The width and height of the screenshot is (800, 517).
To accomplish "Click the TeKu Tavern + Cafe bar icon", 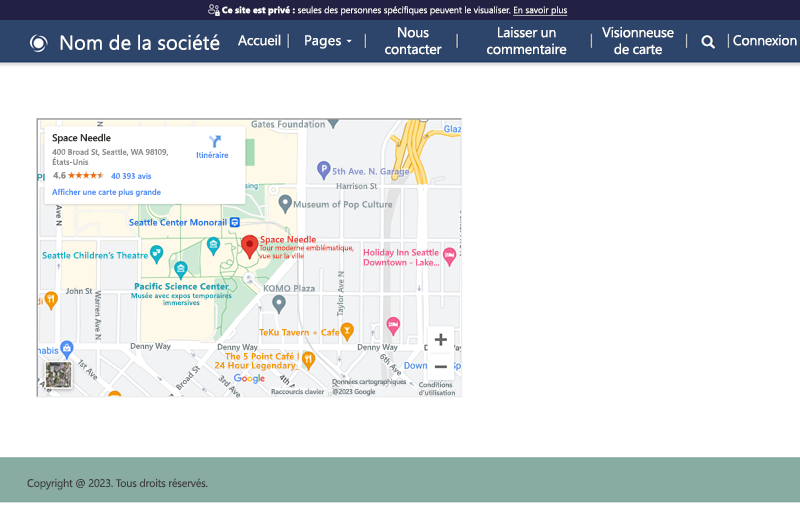I will 347,331.
